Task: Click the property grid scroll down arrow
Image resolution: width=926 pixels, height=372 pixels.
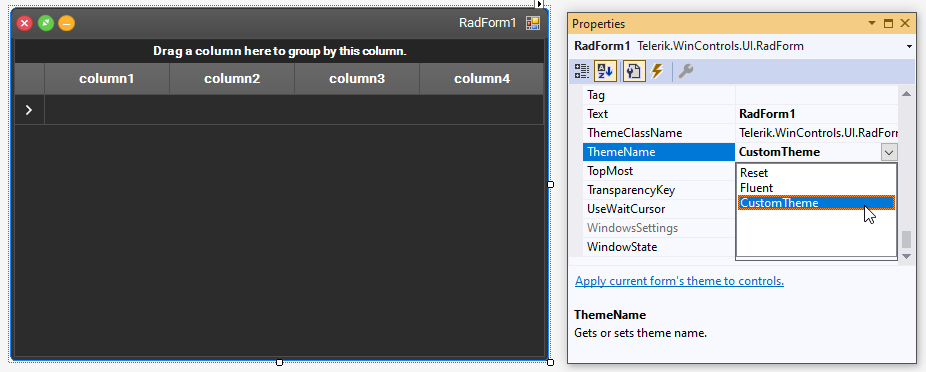Action: click(x=906, y=256)
